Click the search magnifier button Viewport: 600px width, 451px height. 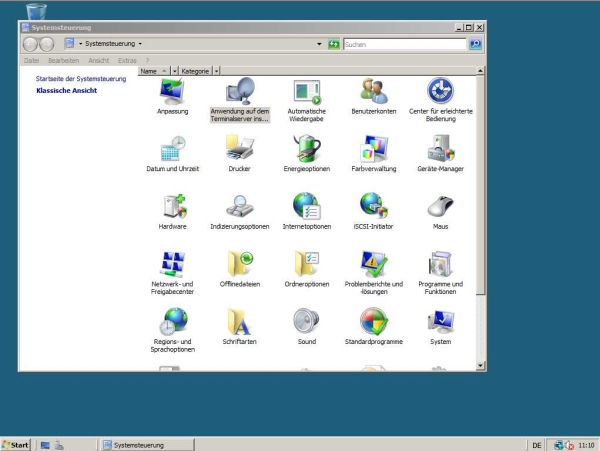(475, 44)
